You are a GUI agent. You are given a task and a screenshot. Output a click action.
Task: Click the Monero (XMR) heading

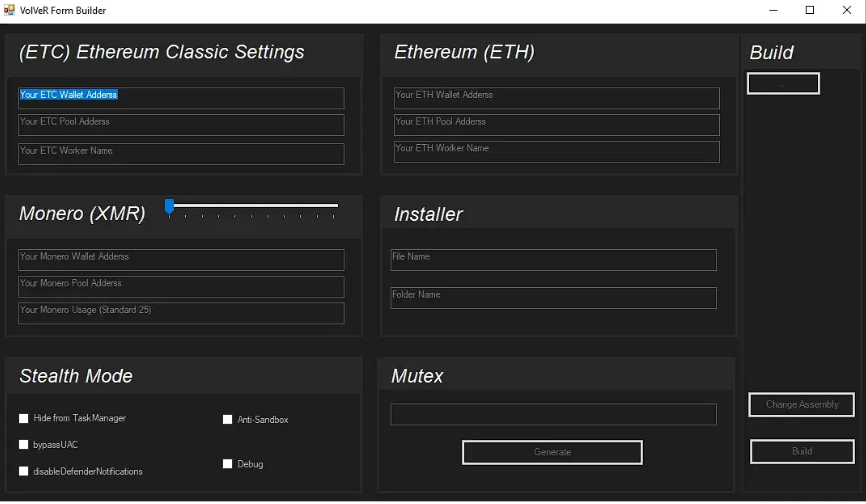[82, 214]
